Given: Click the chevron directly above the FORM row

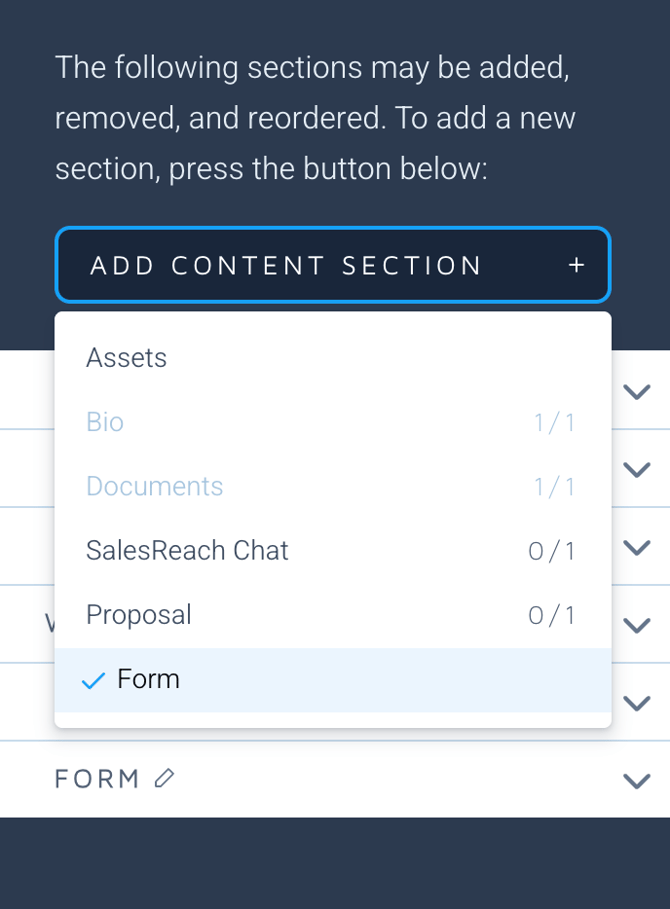Looking at the screenshot, I should click(636, 702).
